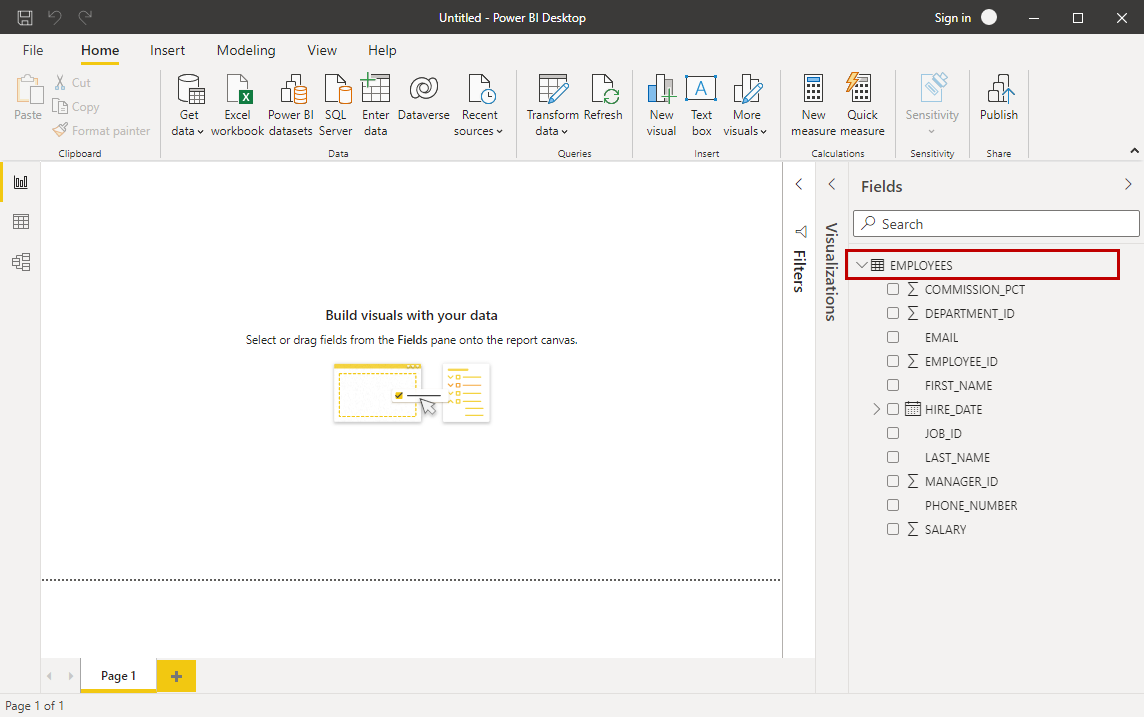
Task: Open the Model view in sidebar
Action: [20, 262]
